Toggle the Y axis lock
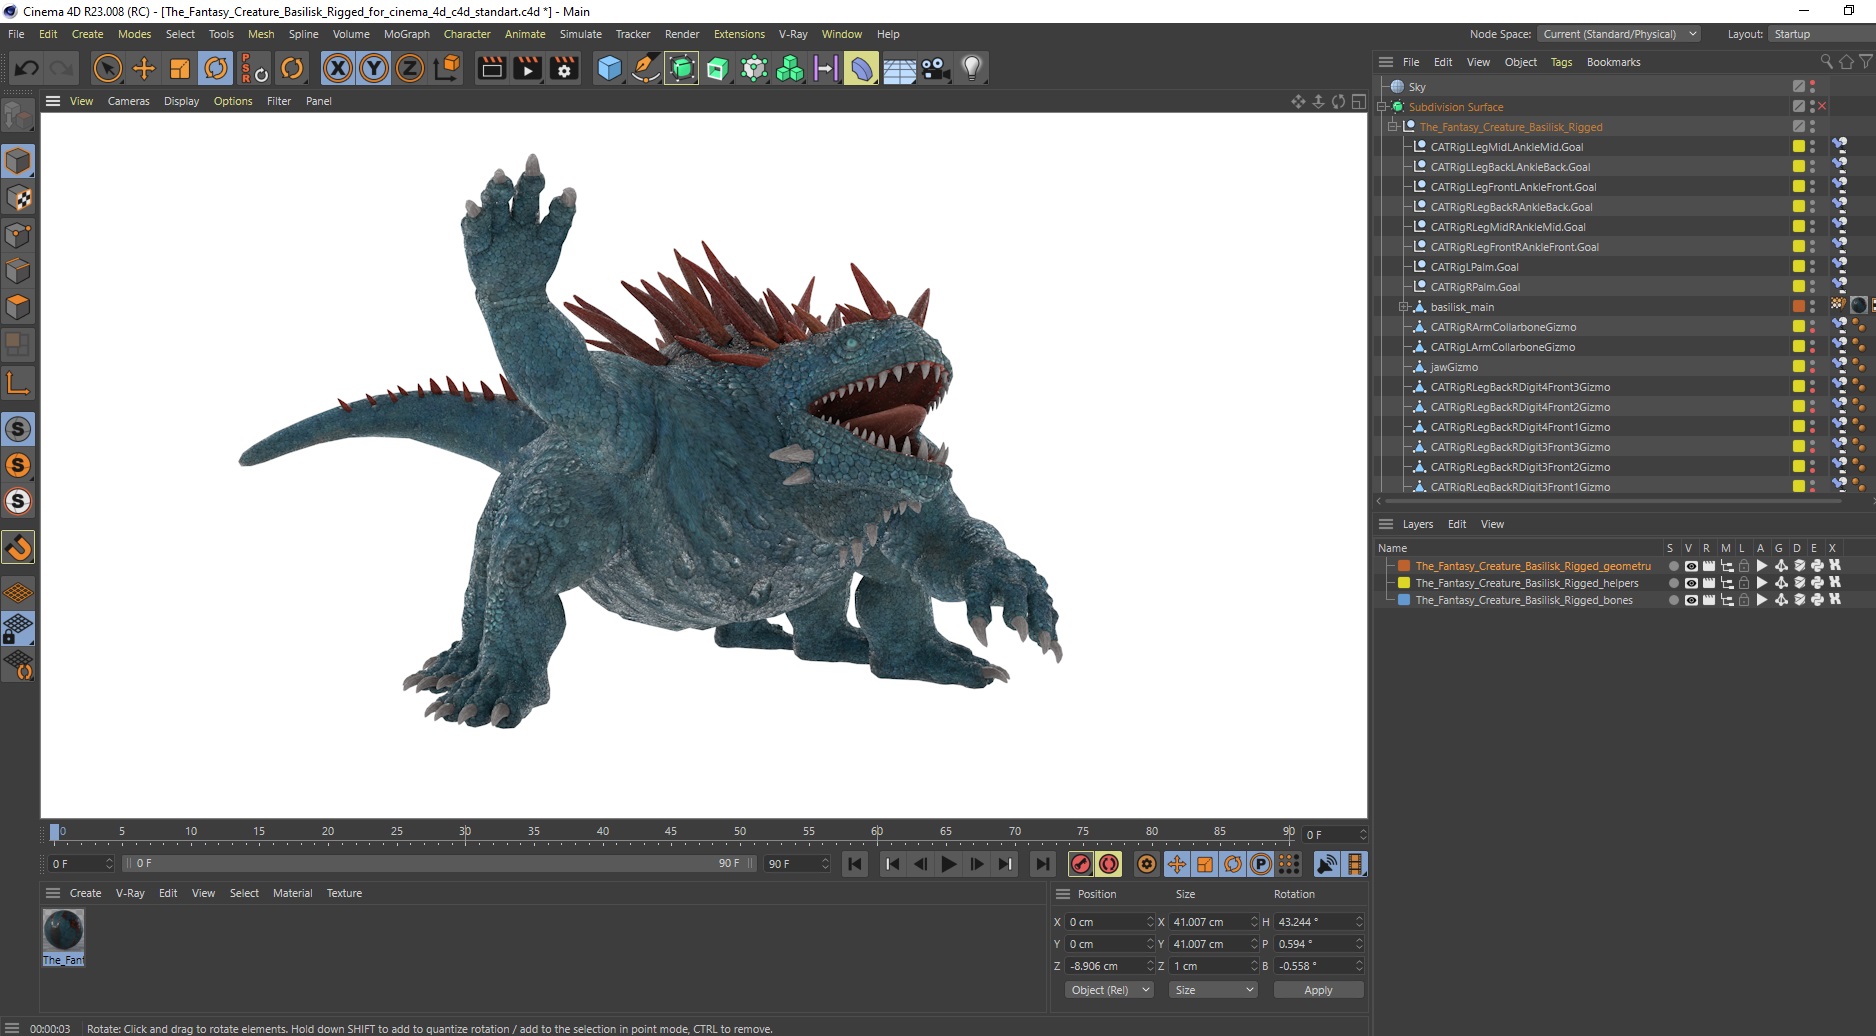 [374, 68]
